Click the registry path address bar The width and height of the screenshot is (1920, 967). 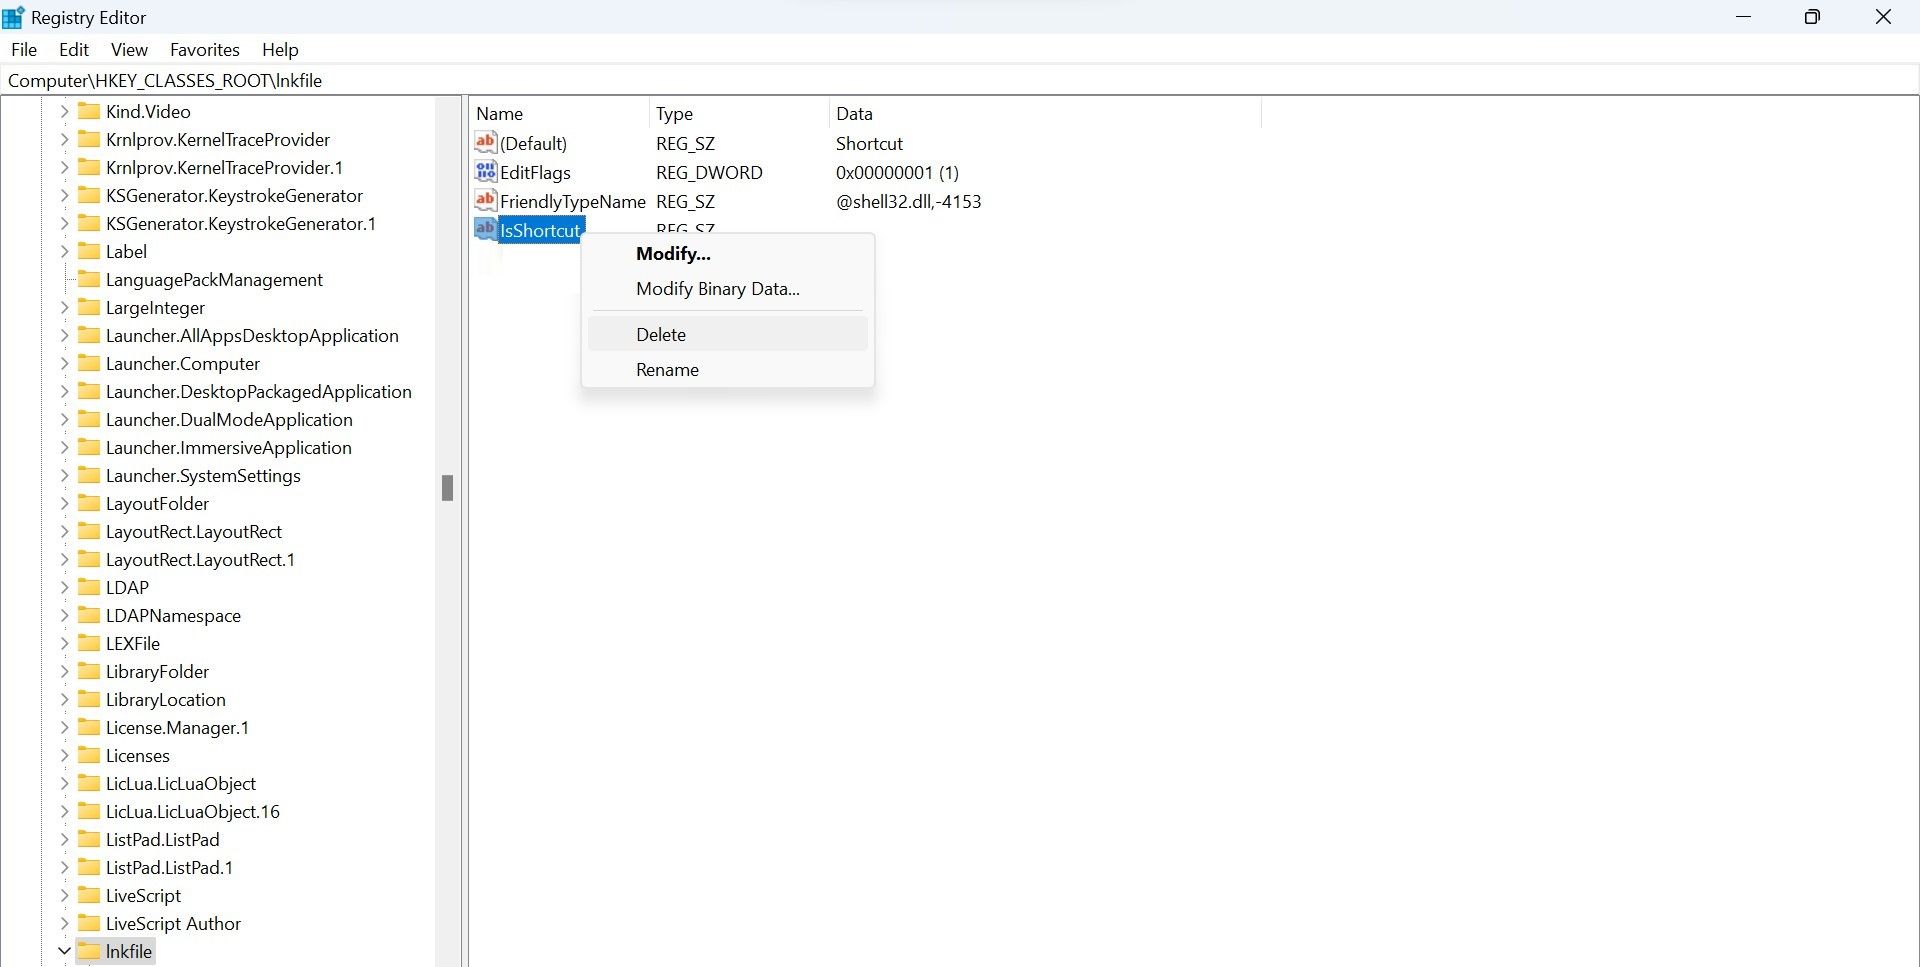960,80
